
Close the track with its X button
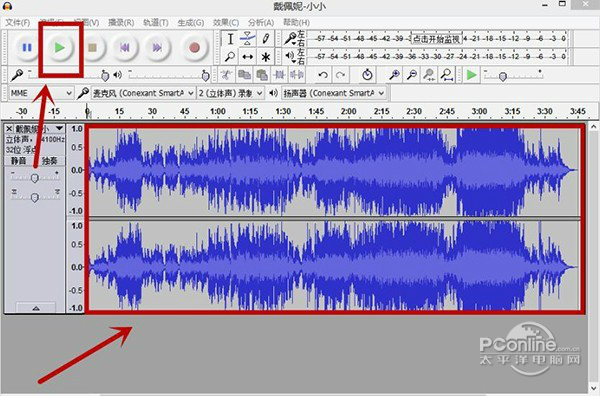click(9, 129)
